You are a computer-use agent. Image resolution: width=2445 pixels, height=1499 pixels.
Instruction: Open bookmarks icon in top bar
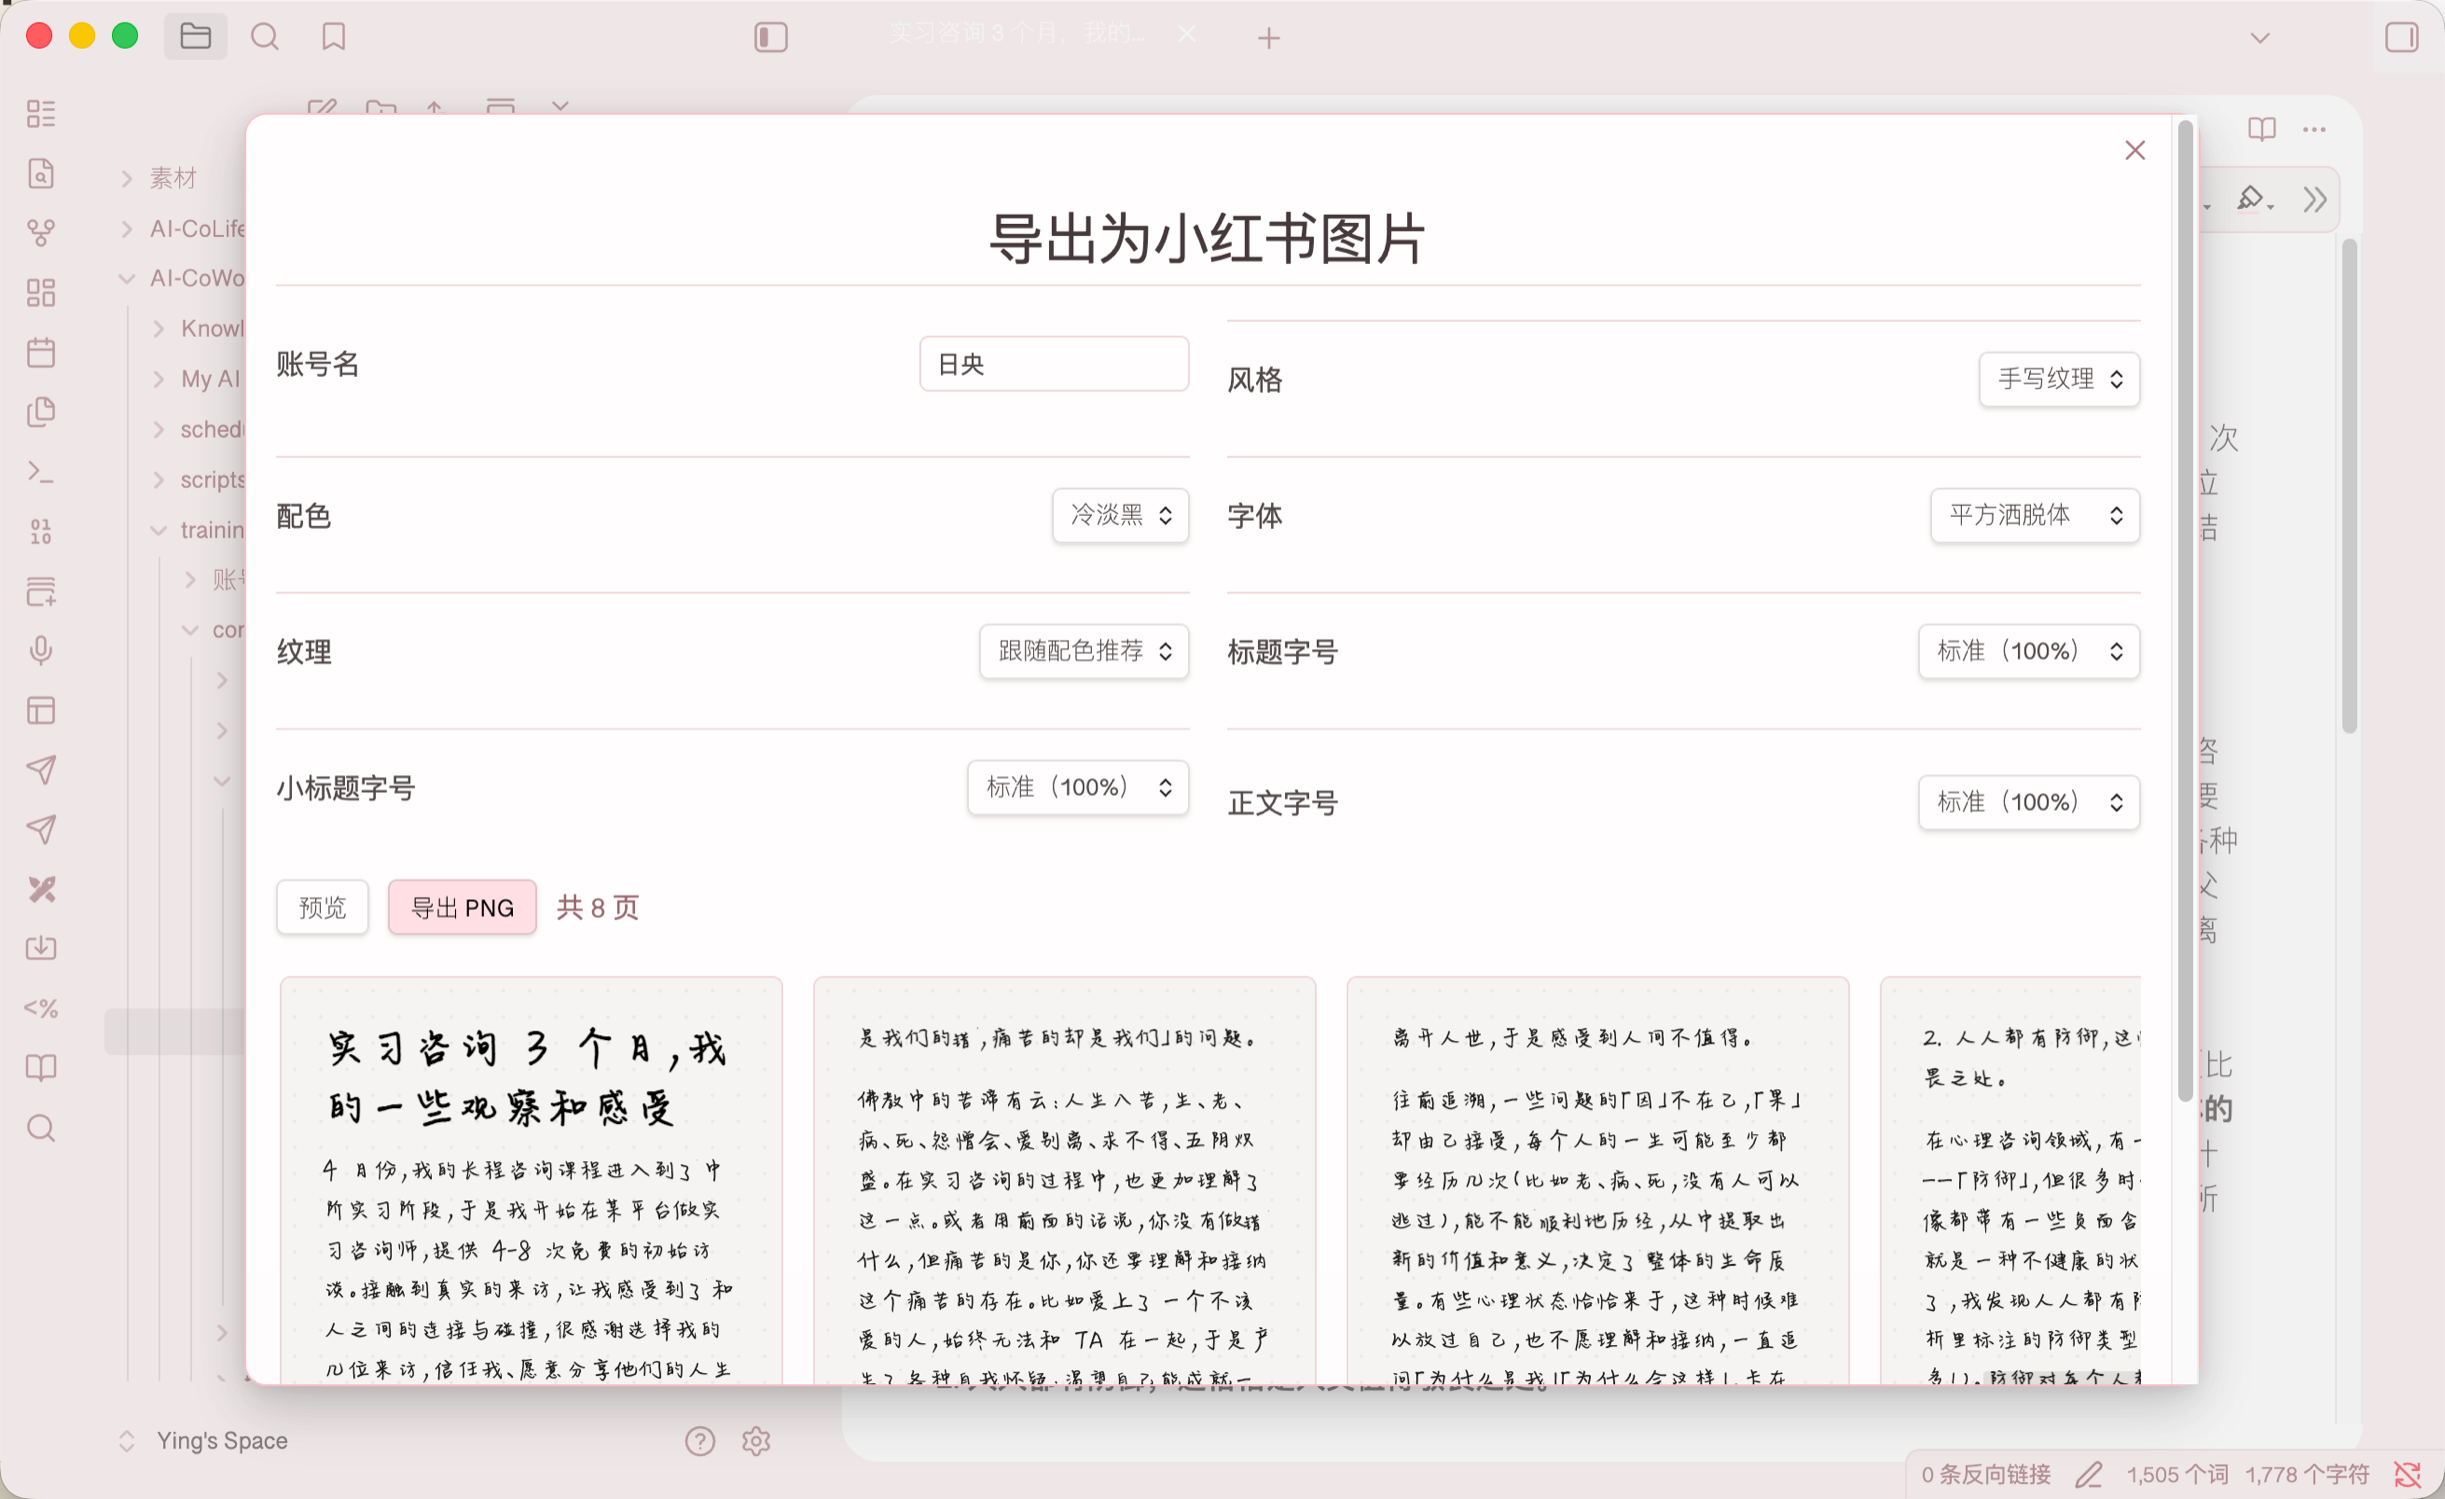pos(334,37)
